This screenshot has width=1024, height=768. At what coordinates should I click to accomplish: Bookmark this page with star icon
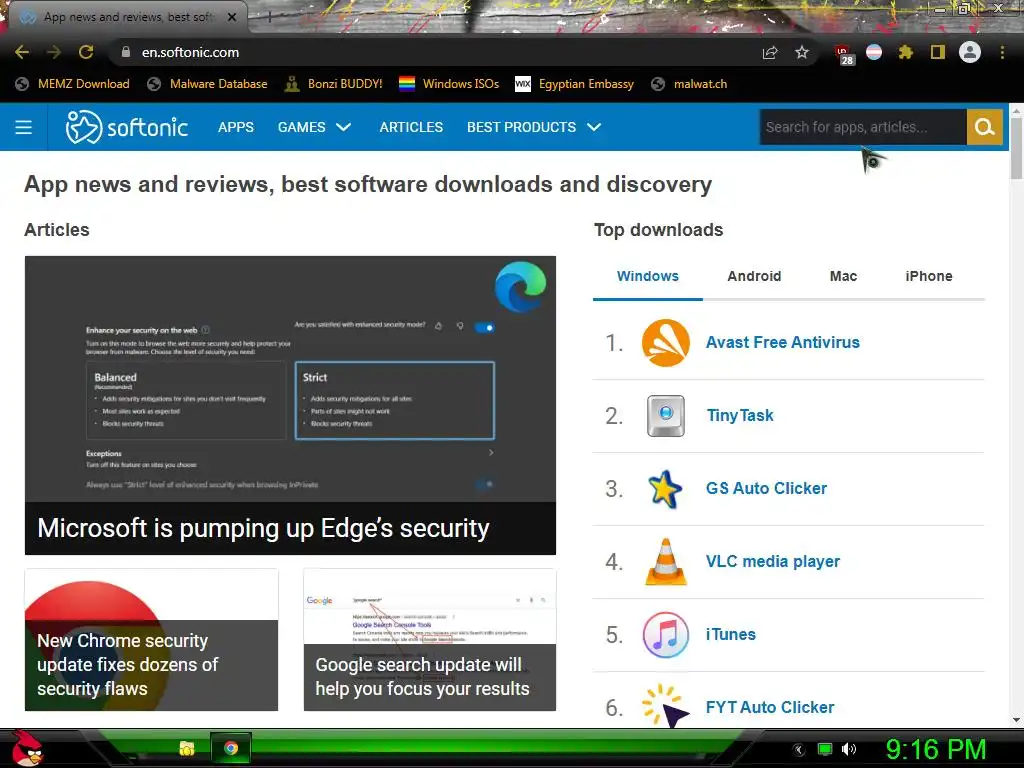tap(802, 52)
